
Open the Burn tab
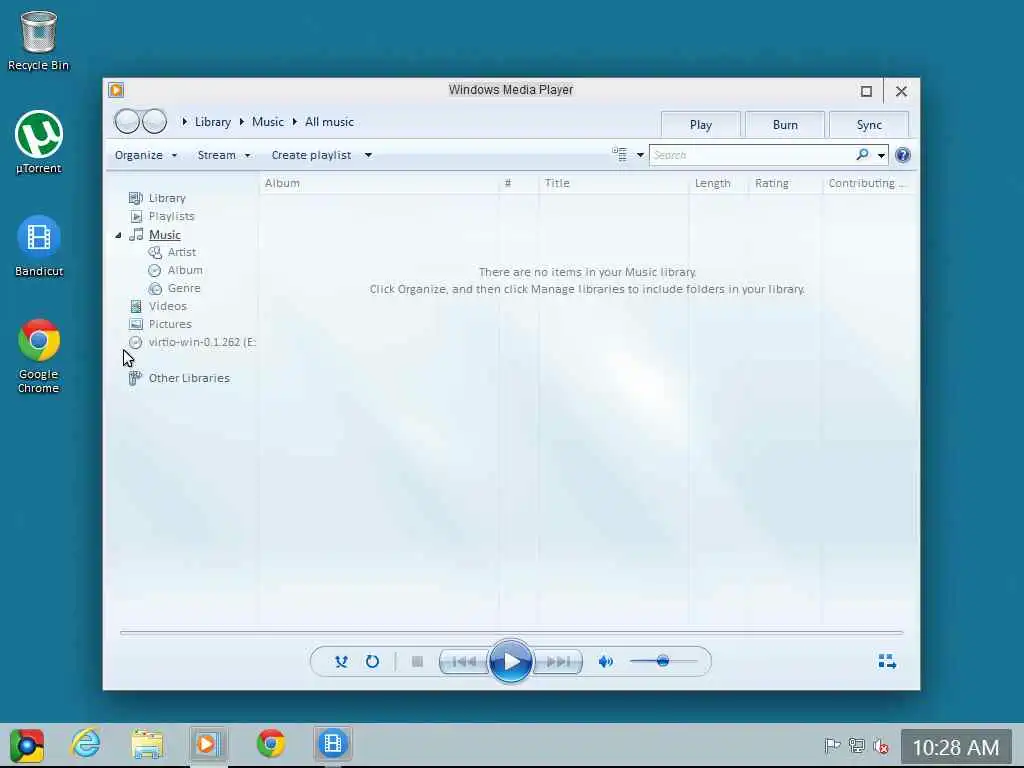785,125
